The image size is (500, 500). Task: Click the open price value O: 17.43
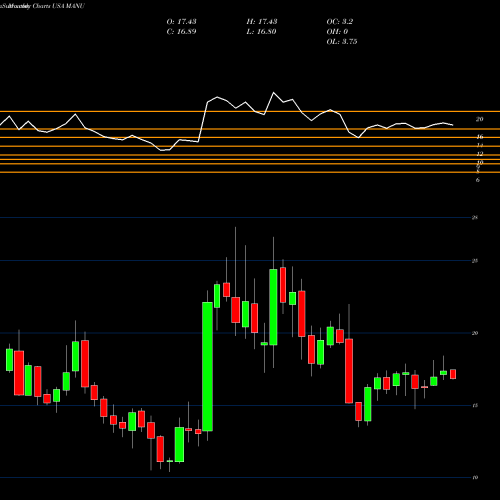tap(181, 22)
